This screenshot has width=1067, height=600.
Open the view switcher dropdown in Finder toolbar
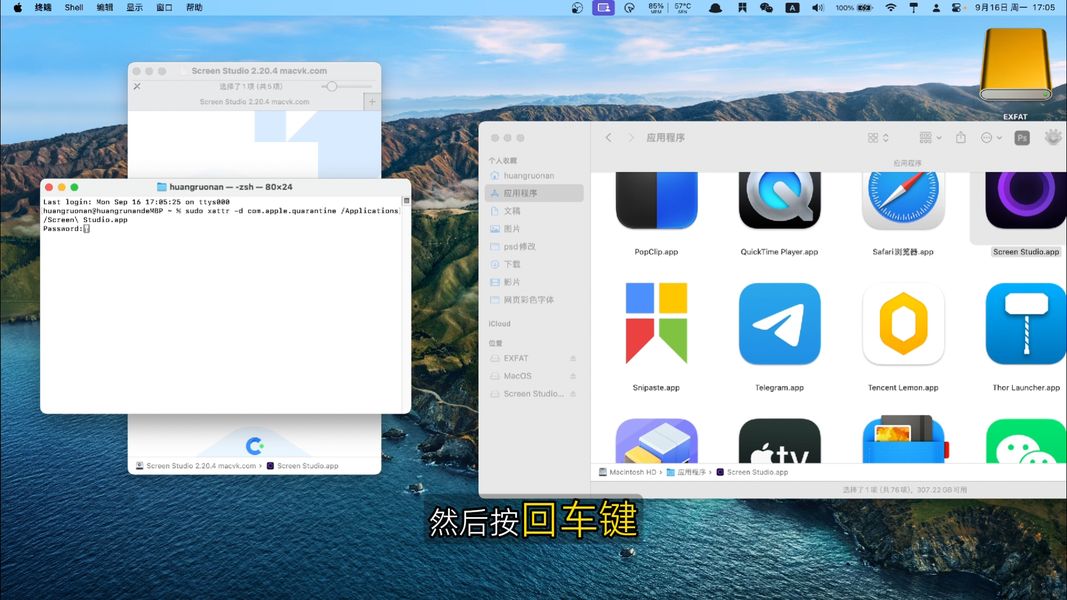tap(878, 137)
